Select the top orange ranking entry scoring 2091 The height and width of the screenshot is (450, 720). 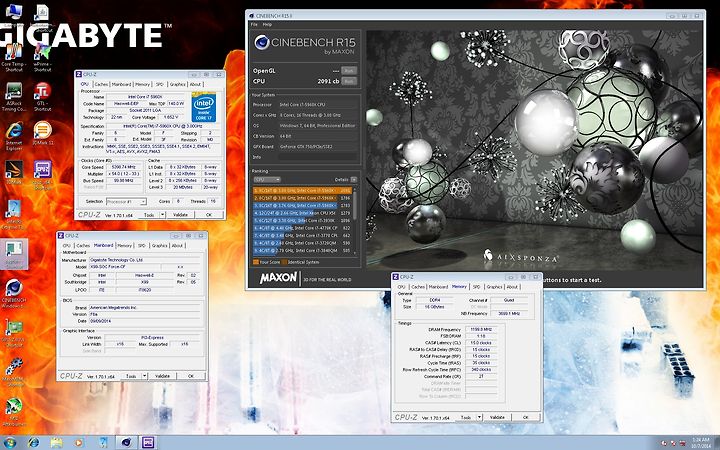[302, 190]
